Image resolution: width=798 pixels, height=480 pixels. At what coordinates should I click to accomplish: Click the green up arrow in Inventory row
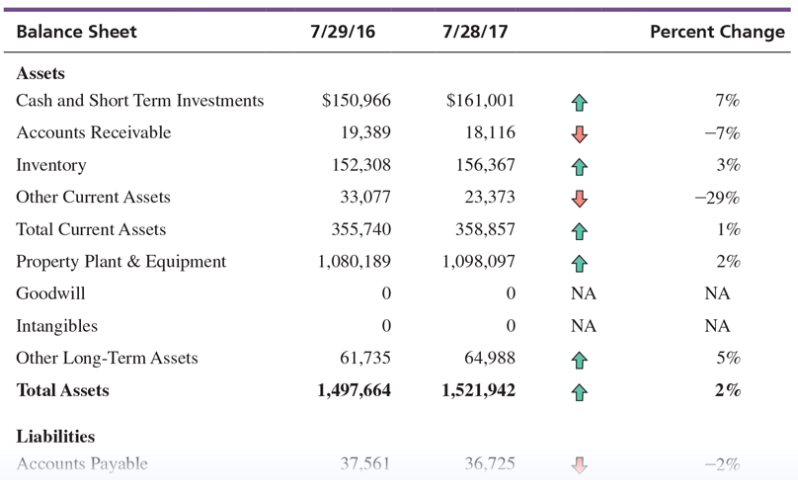(x=579, y=166)
